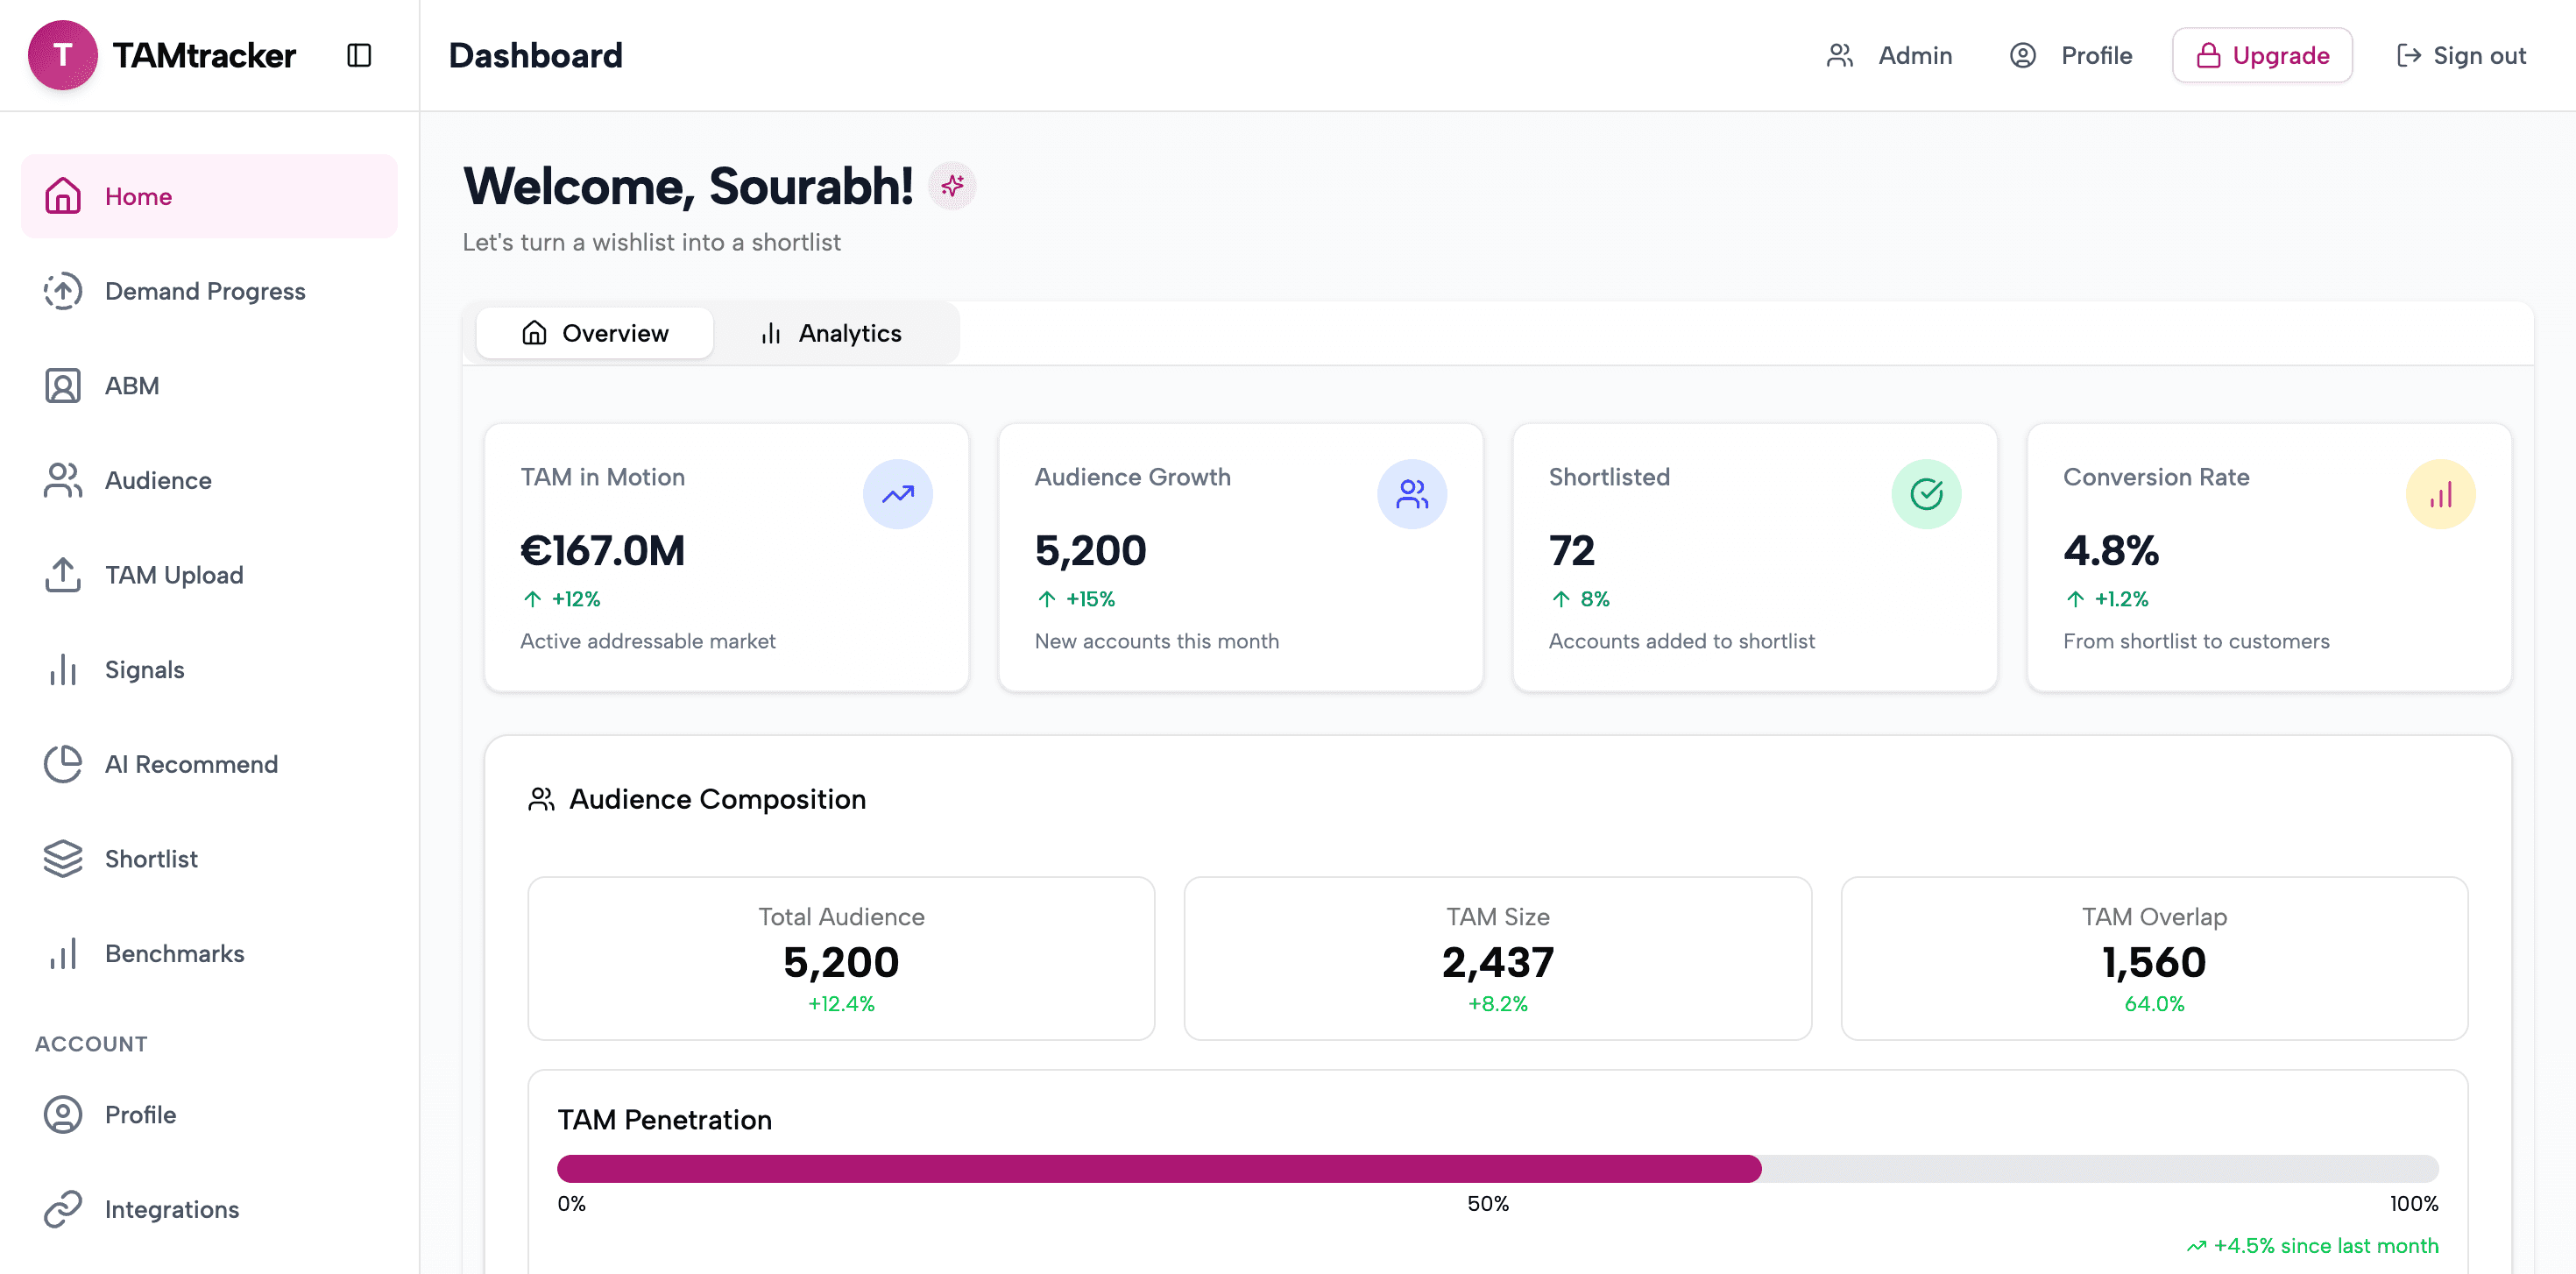Image resolution: width=2576 pixels, height=1274 pixels.
Task: Click 'Accounts added to shortlist' caption
Action: tap(1682, 641)
